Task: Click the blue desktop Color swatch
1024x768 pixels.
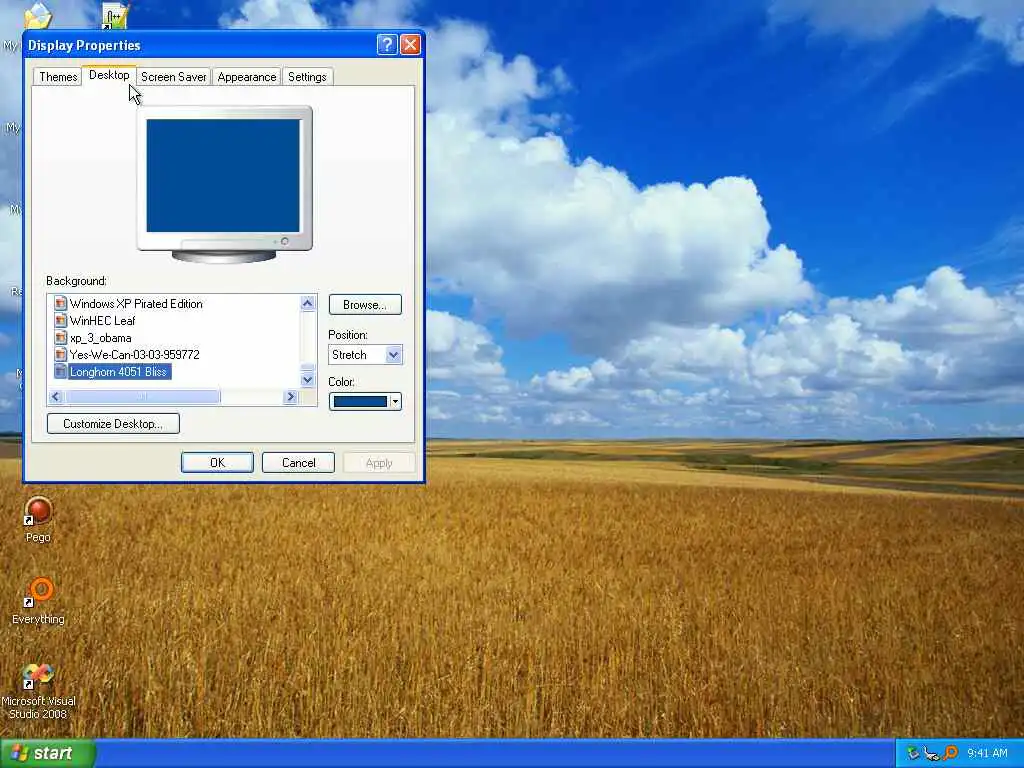Action: coord(360,402)
